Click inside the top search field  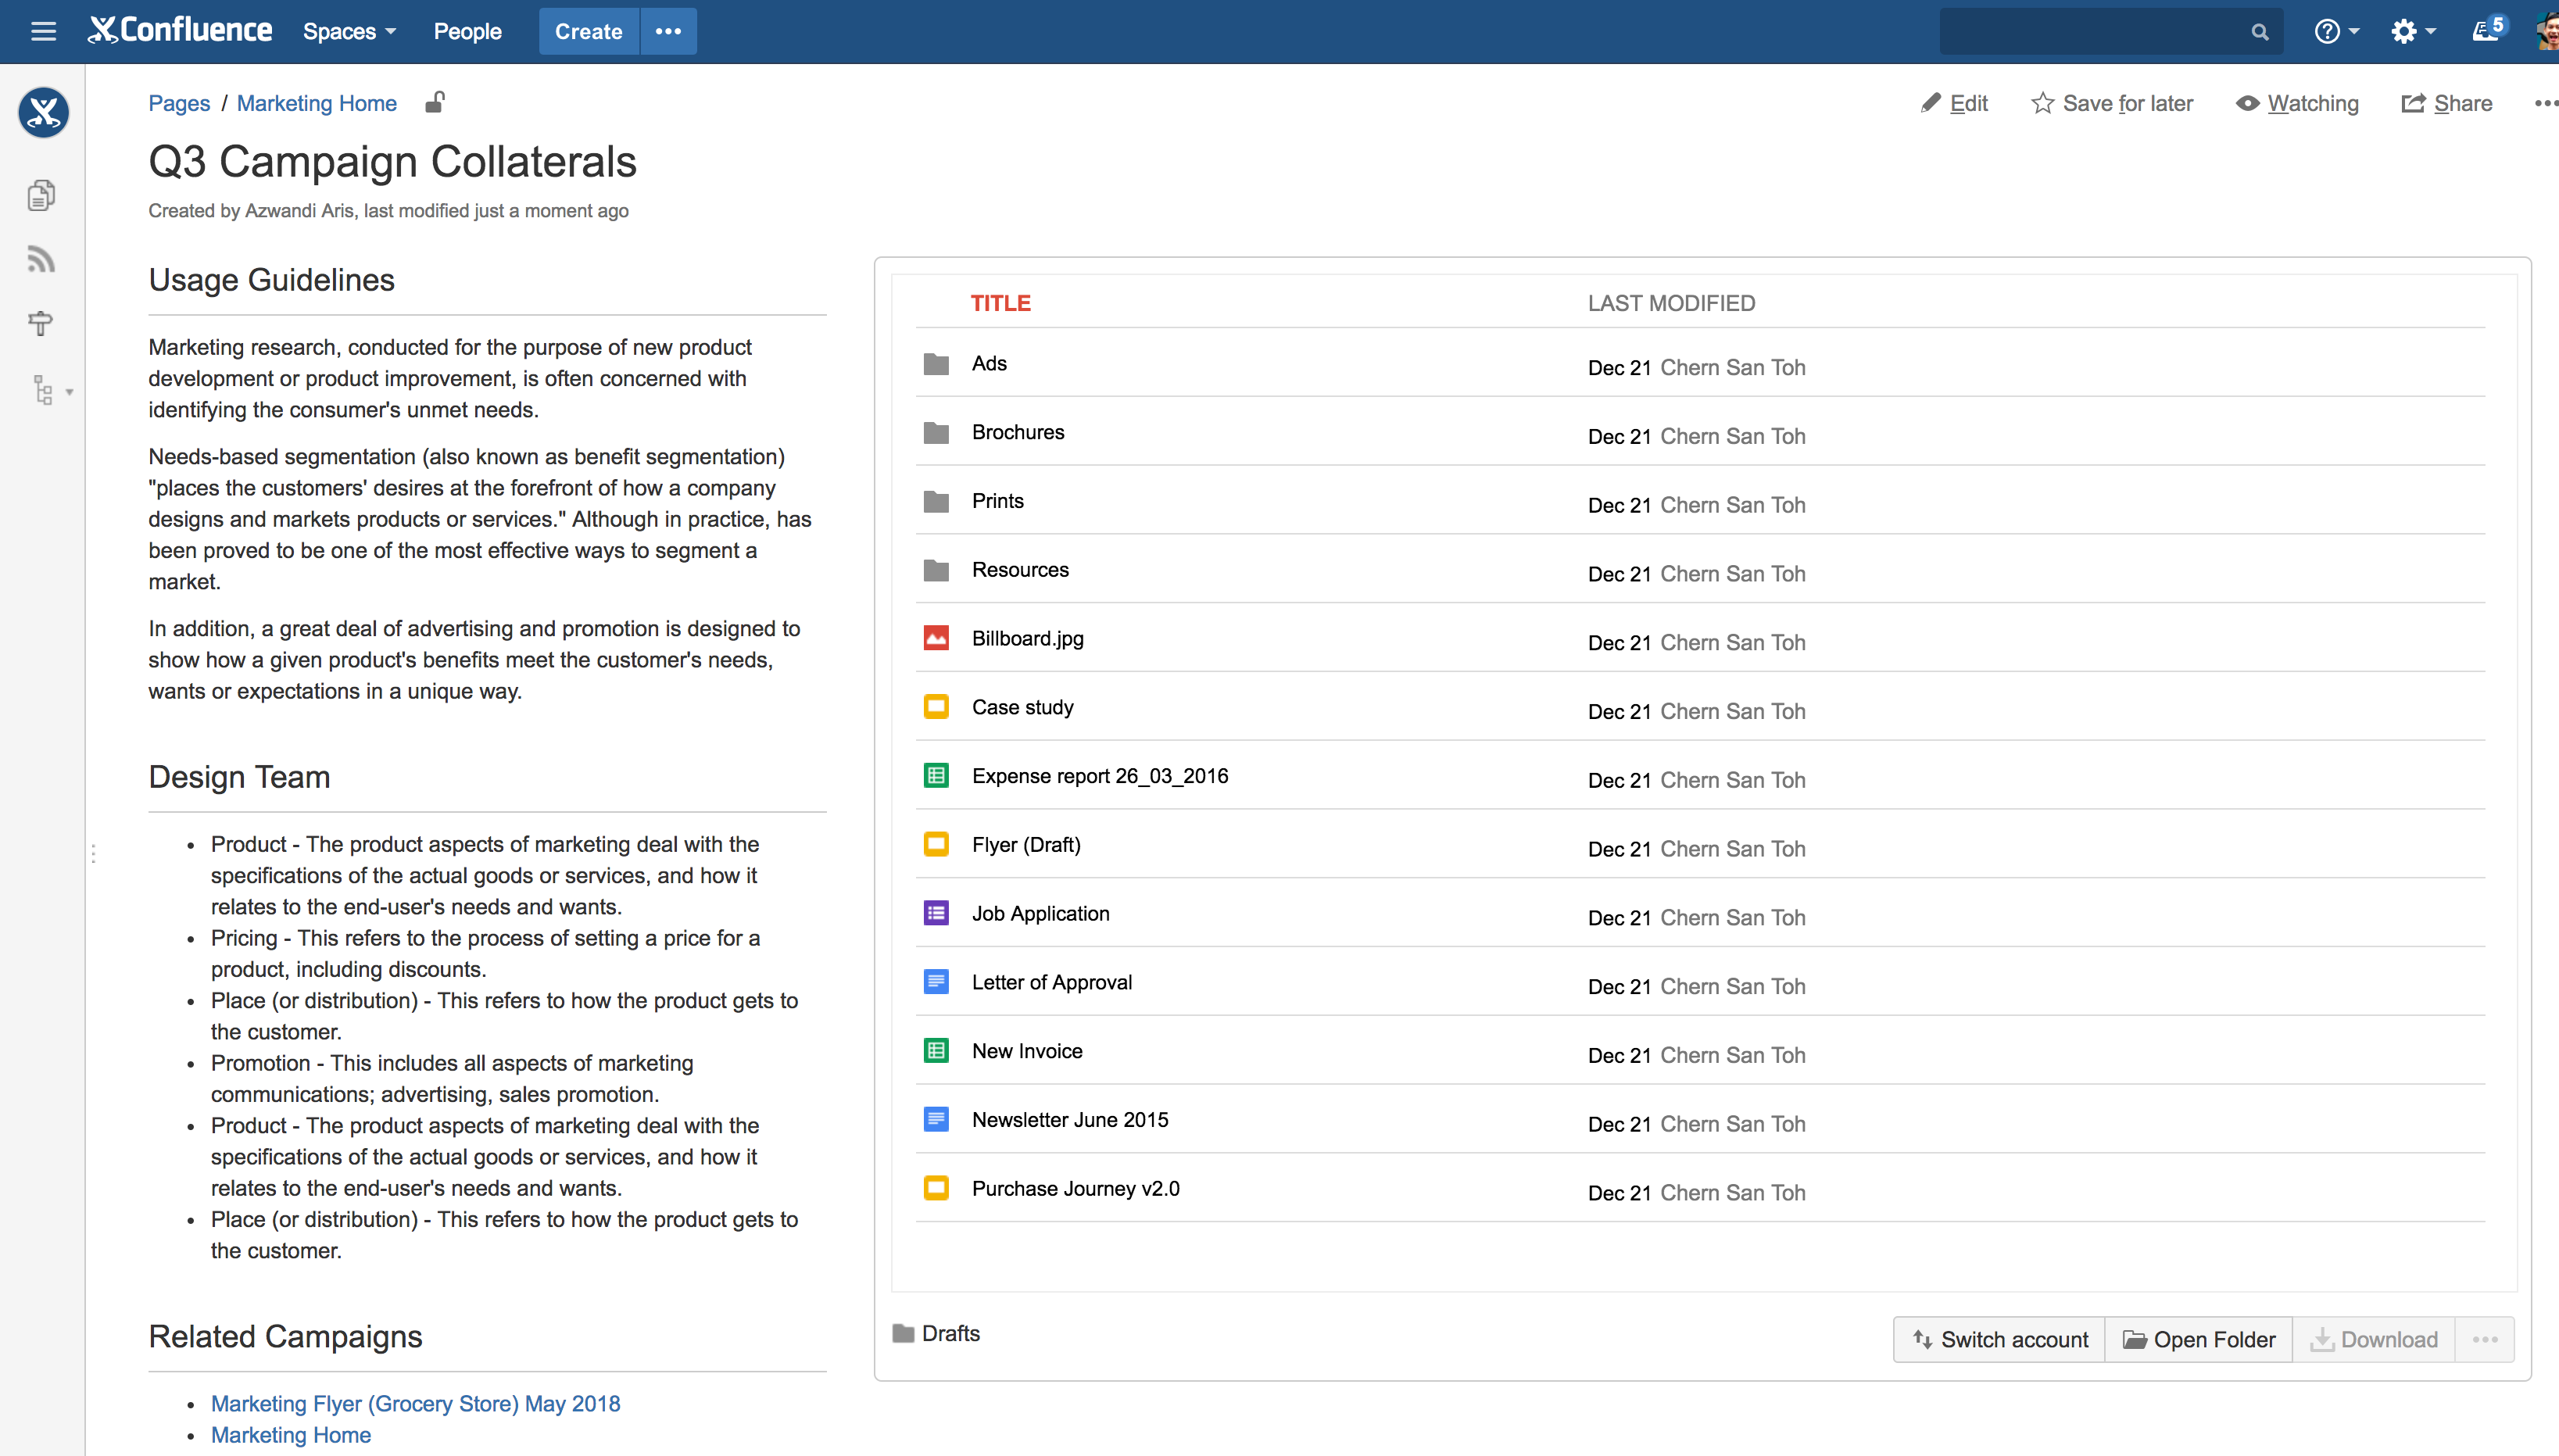tap(2090, 32)
